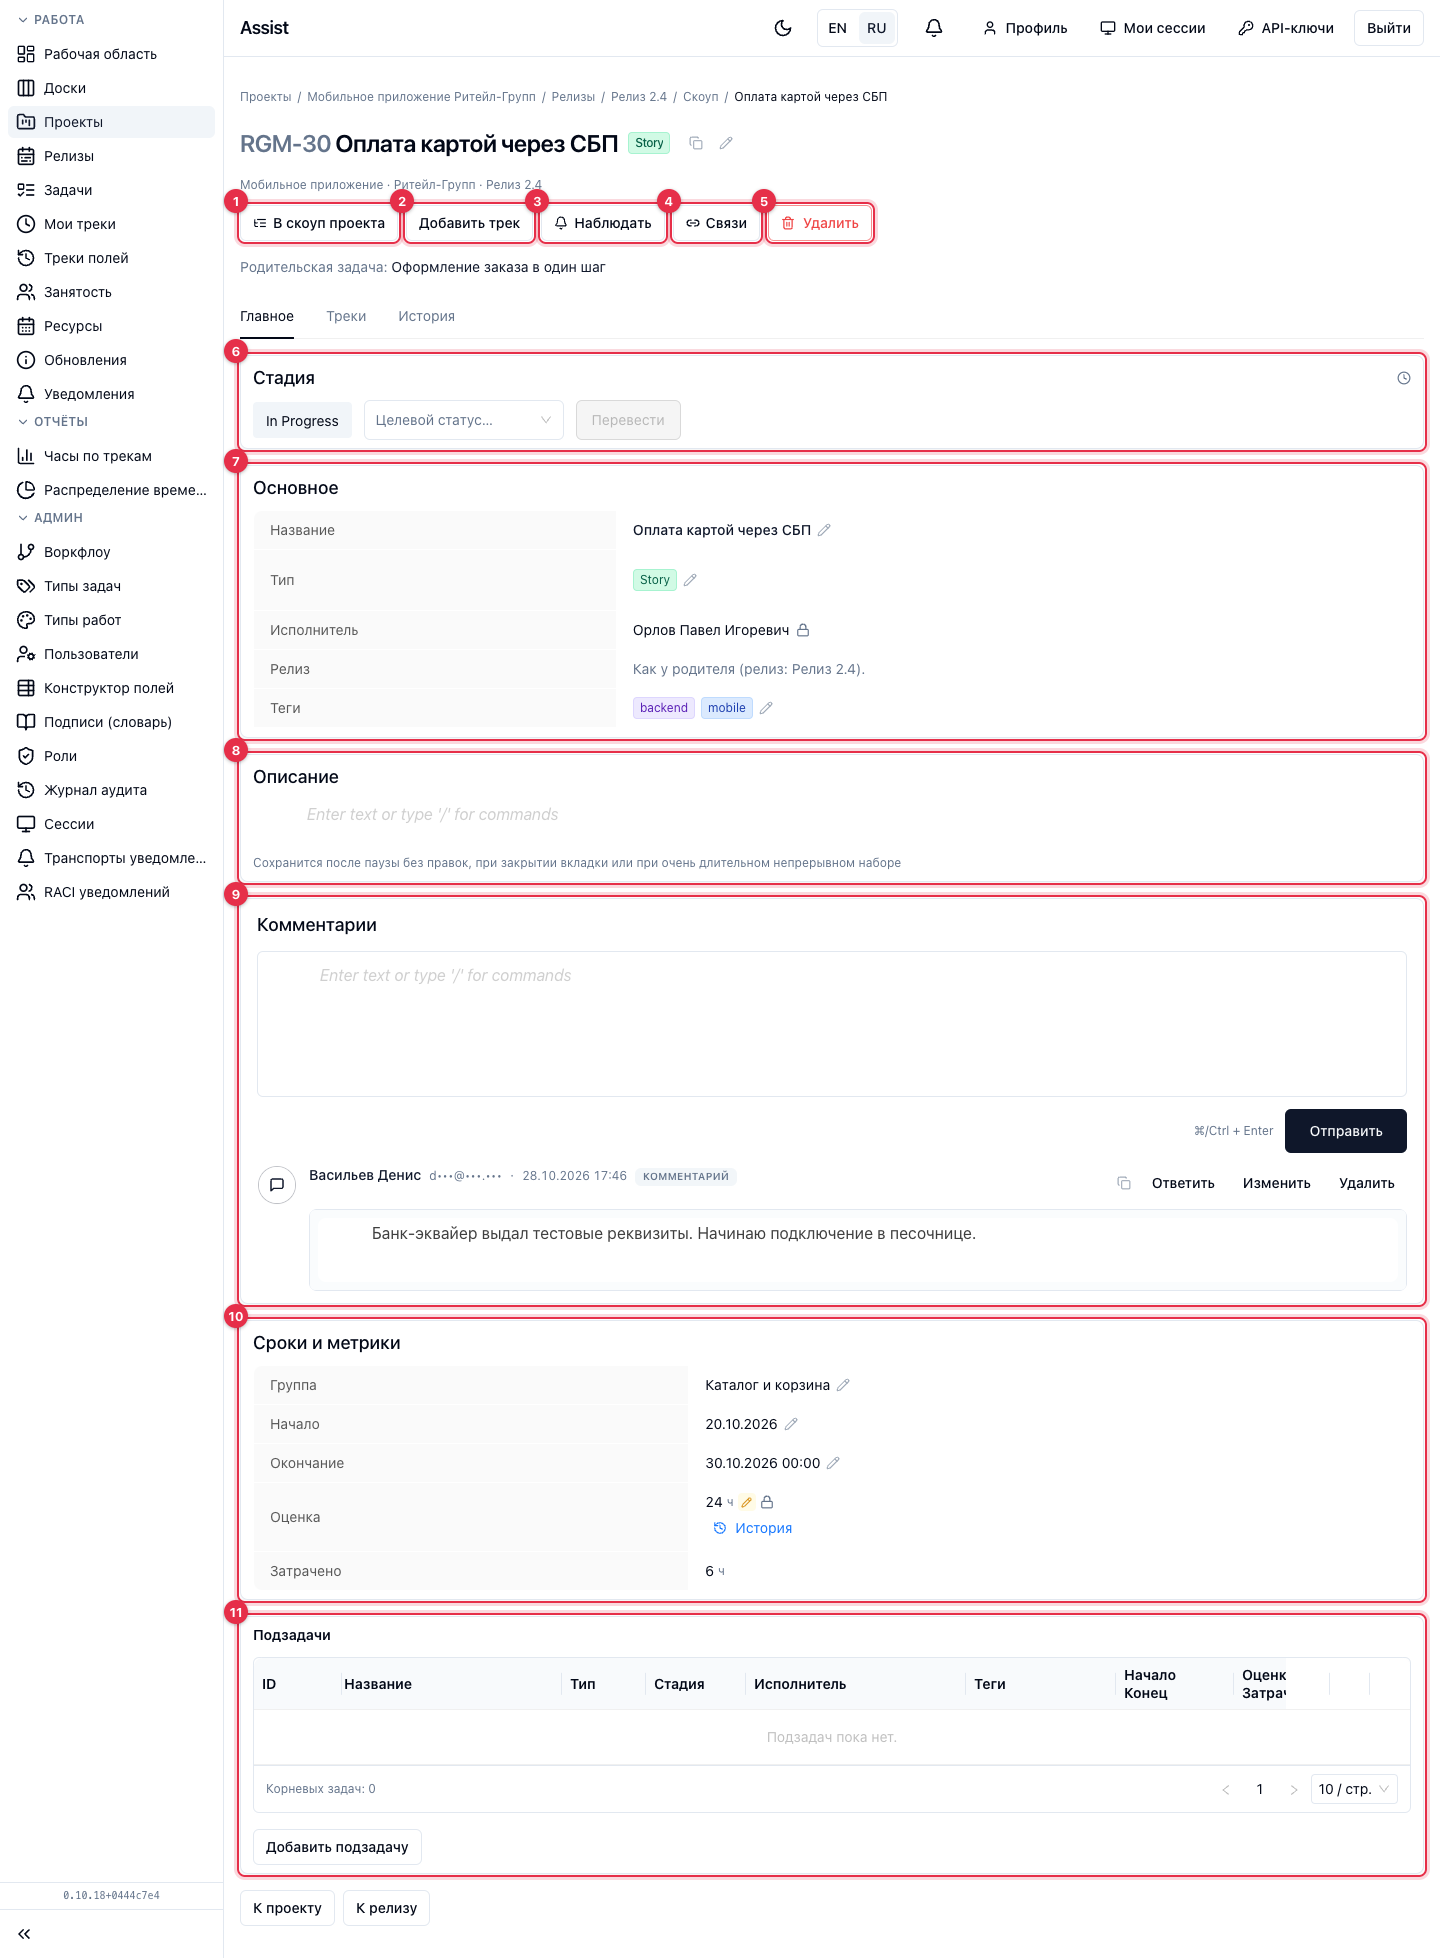Edit task type pencil beside Story tag

690,580
